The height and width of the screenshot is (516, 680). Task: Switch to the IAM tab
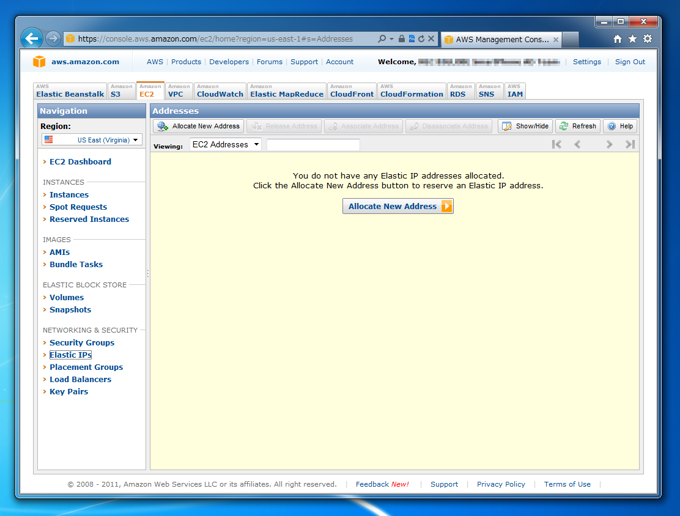tap(515, 91)
